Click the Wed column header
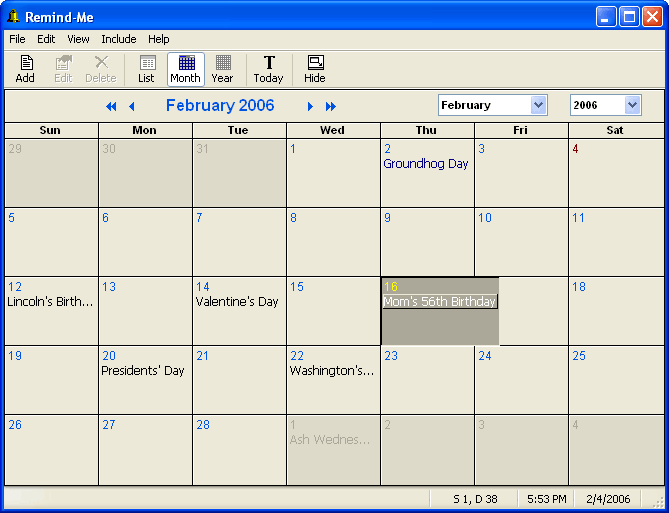Image resolution: width=669 pixels, height=513 pixels. [x=333, y=130]
